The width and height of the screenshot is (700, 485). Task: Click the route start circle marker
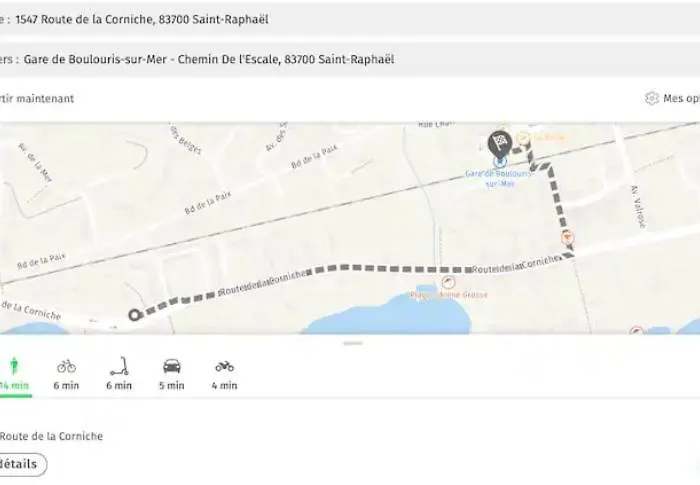tap(134, 315)
